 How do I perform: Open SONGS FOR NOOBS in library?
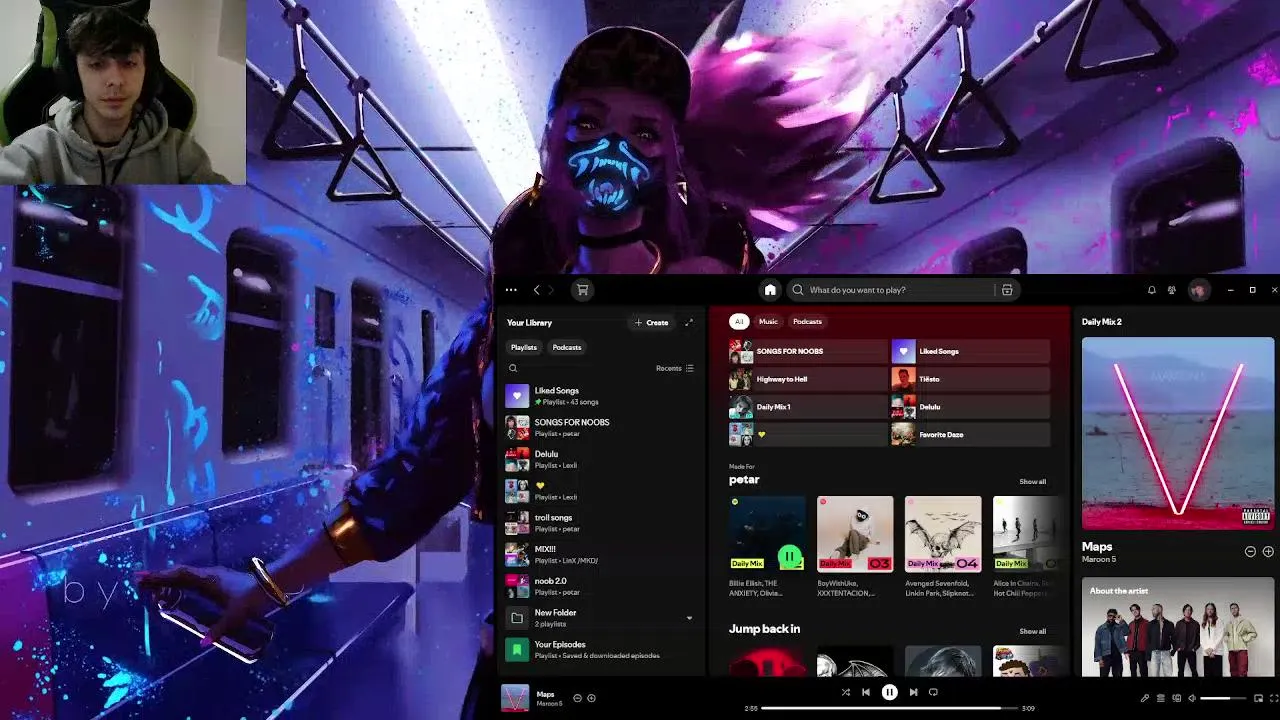(600, 427)
